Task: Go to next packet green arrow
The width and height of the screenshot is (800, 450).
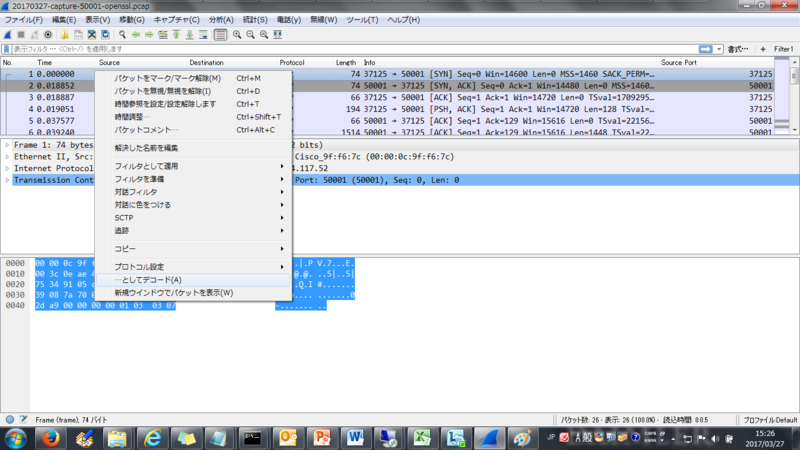Action: (149, 35)
